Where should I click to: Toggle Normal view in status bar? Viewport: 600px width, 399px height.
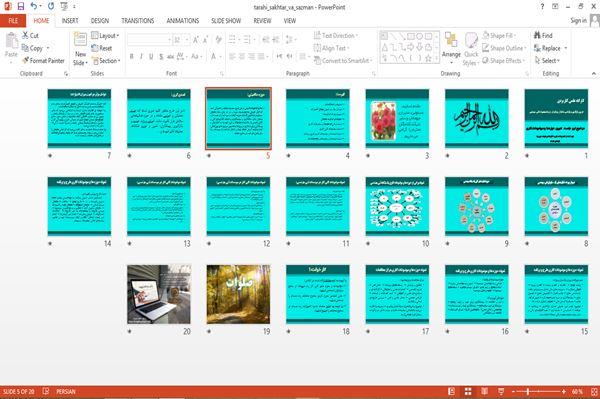(452, 391)
